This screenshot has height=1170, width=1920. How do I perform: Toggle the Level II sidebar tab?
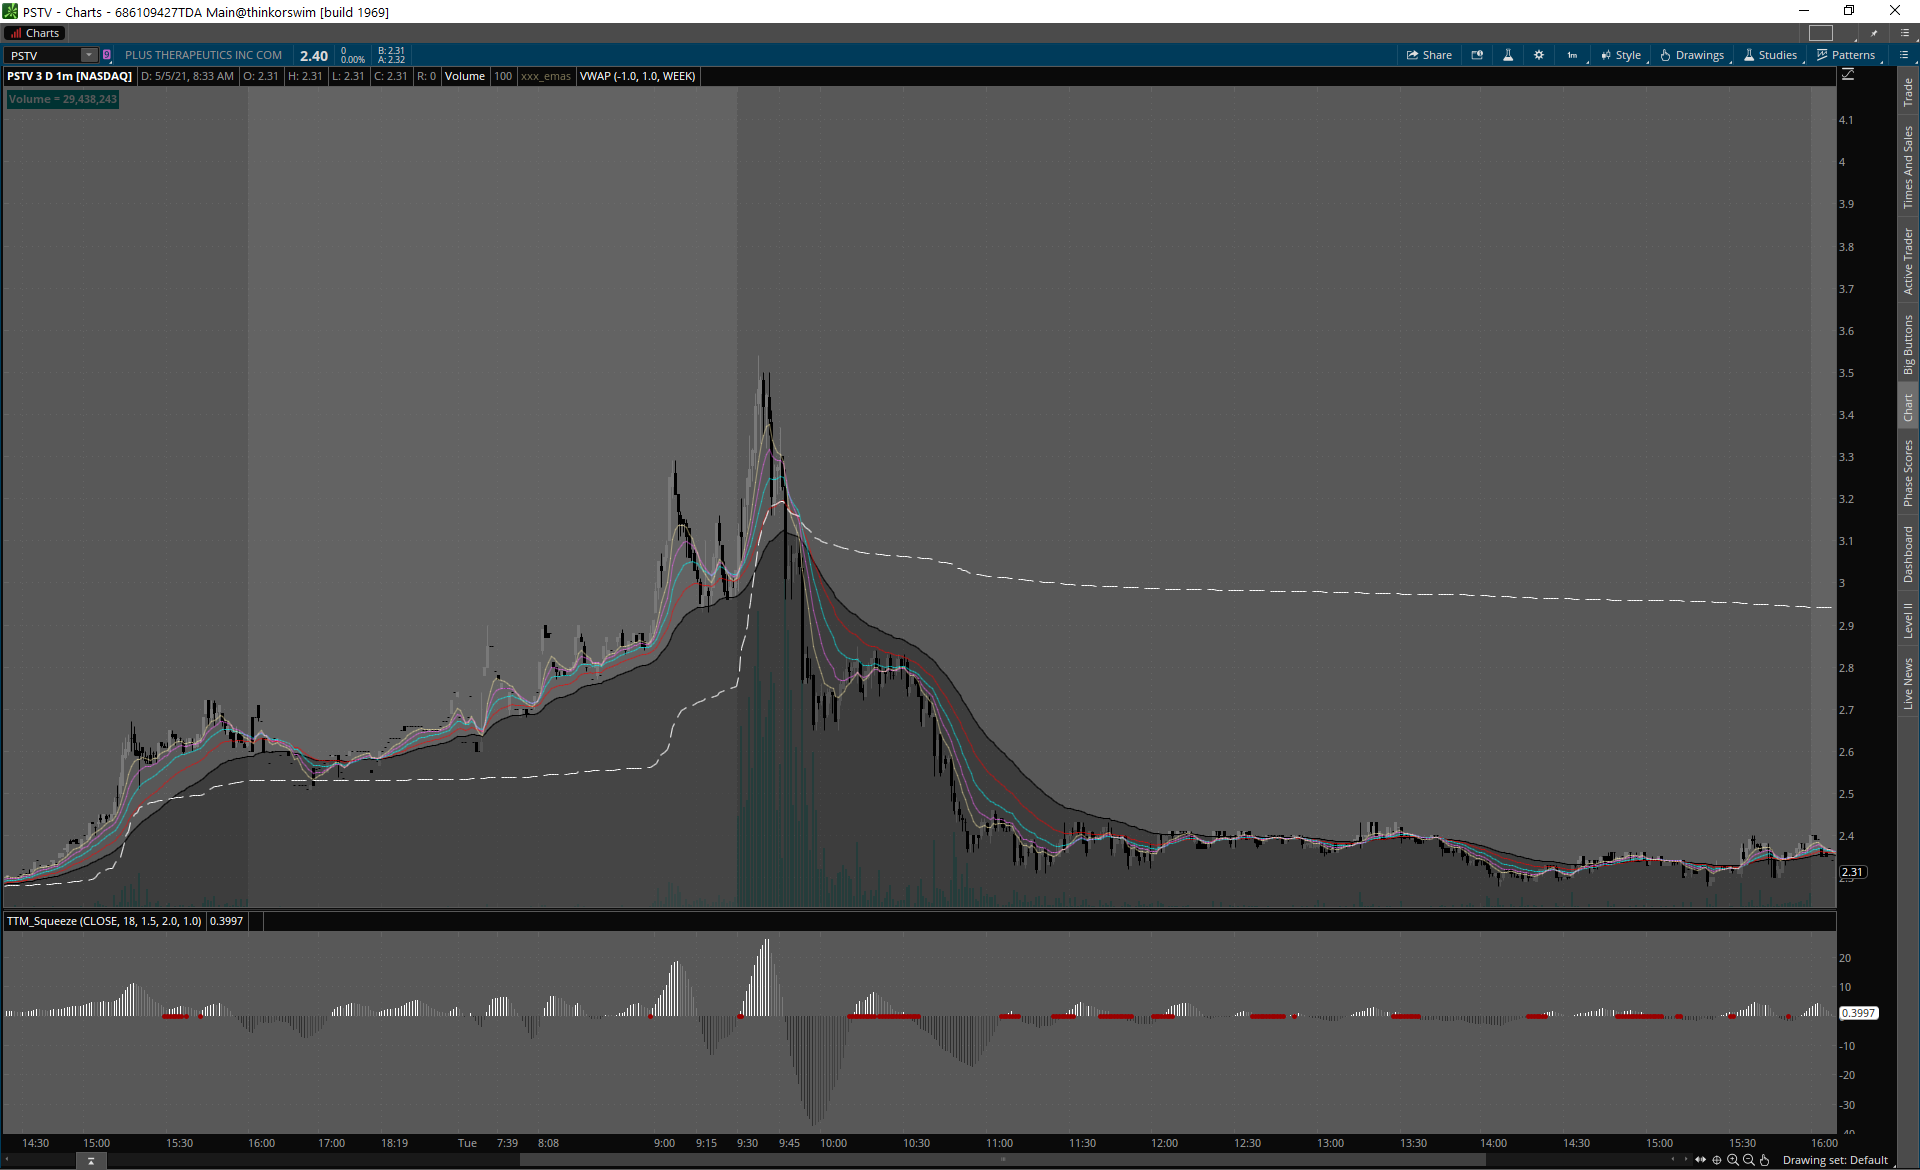(x=1908, y=620)
